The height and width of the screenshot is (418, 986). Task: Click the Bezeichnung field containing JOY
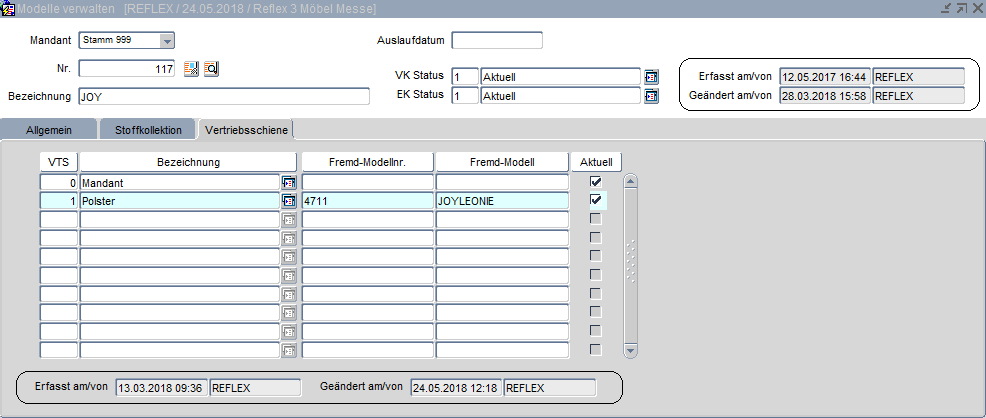[223, 97]
